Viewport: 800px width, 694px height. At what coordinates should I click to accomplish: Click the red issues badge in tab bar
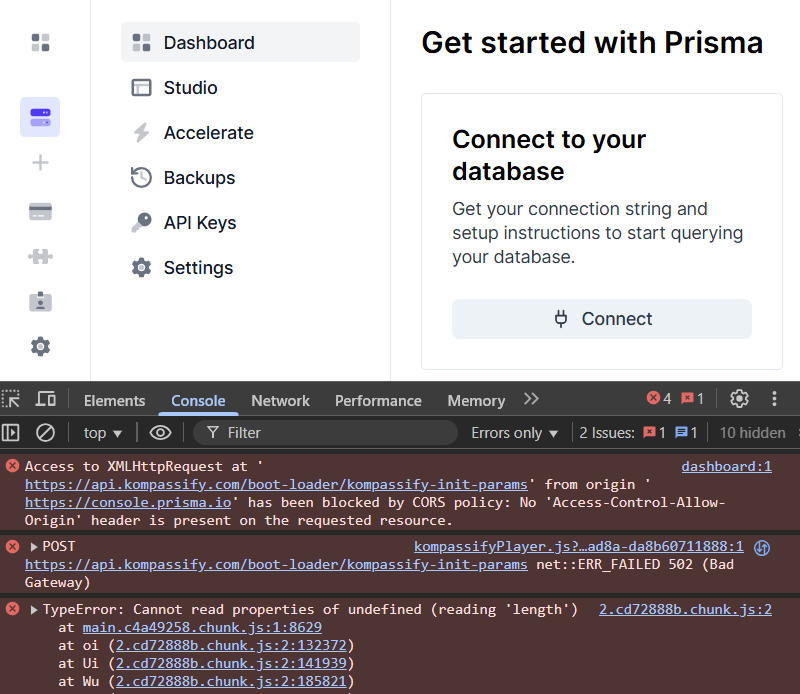click(693, 398)
